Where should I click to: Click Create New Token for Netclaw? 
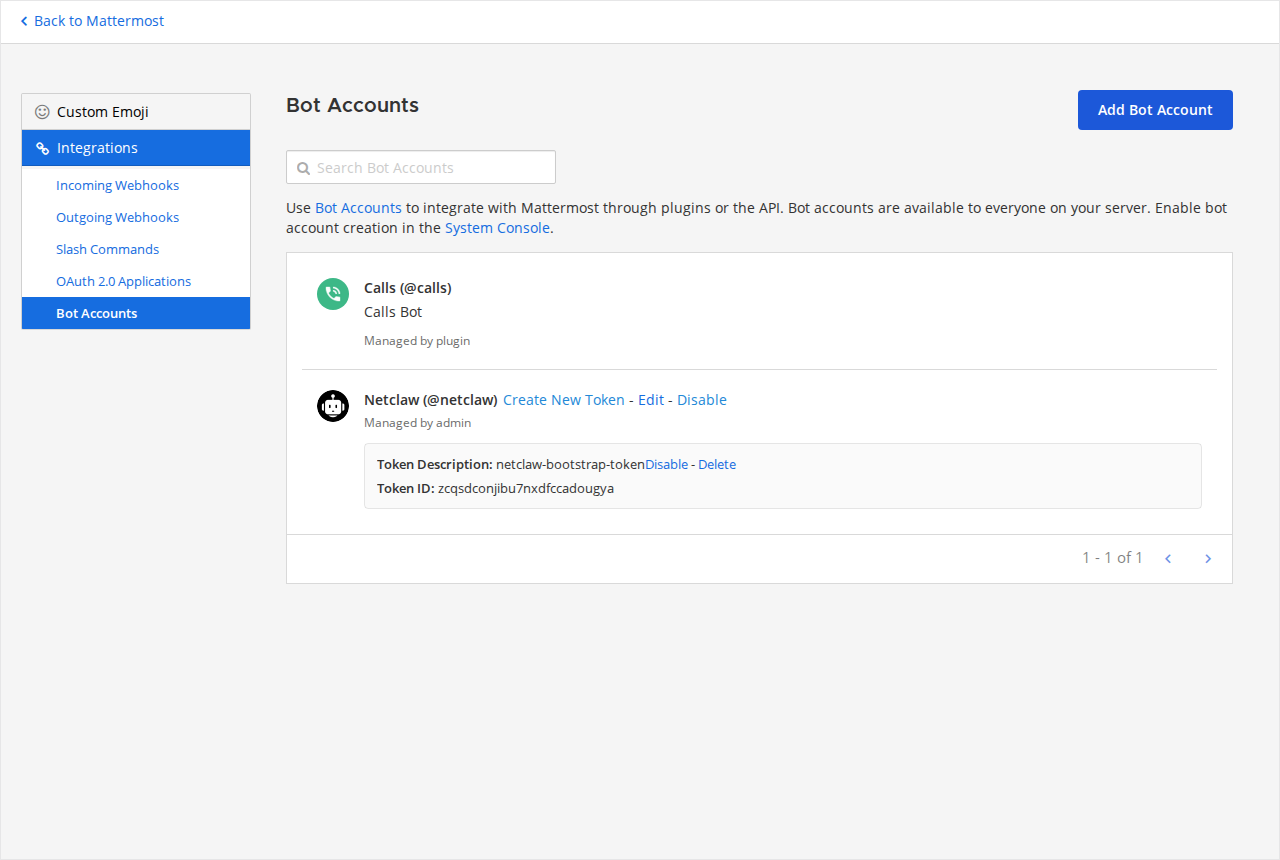pos(564,400)
